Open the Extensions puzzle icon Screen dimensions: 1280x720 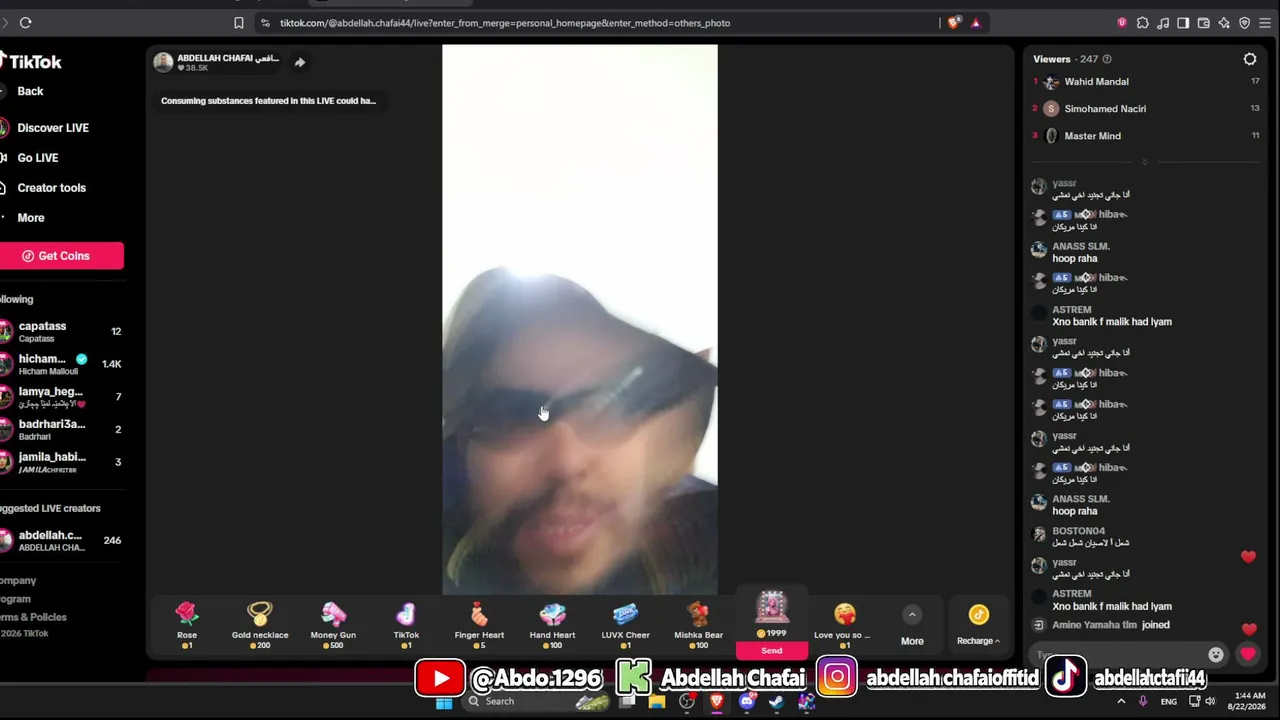click(1142, 22)
